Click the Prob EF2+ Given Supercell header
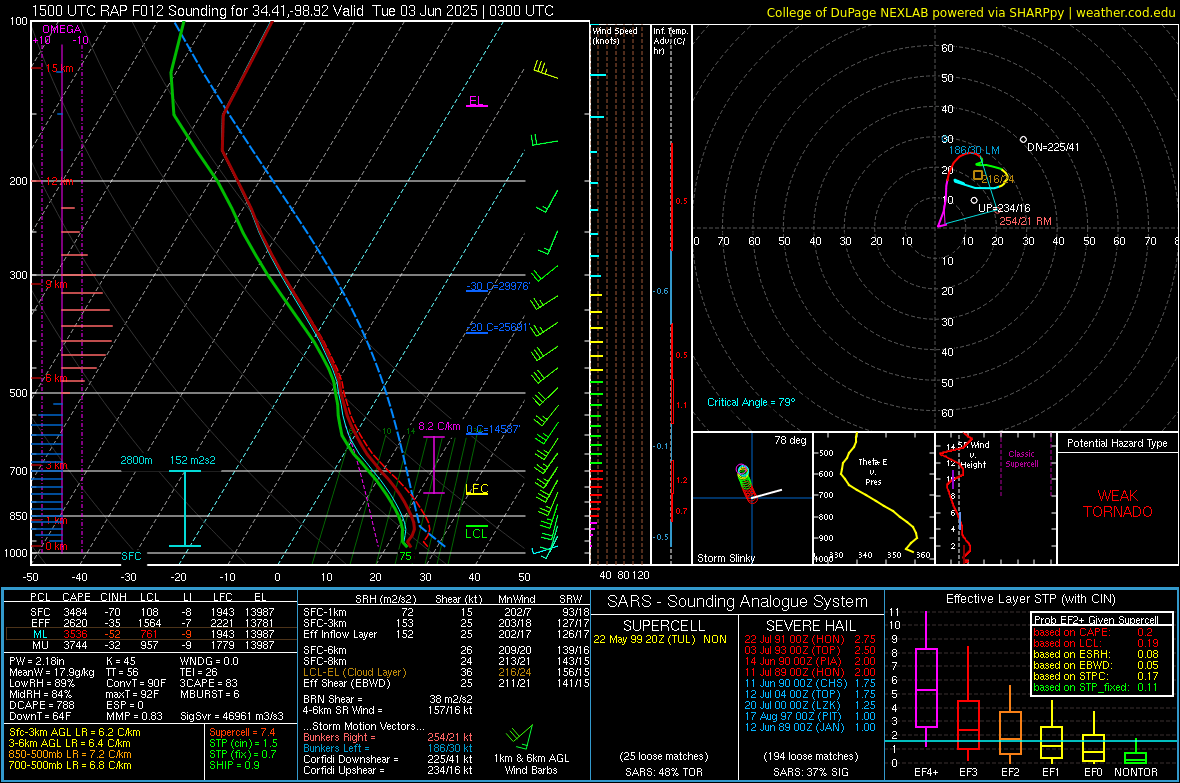The image size is (1180, 783). [x=1096, y=620]
